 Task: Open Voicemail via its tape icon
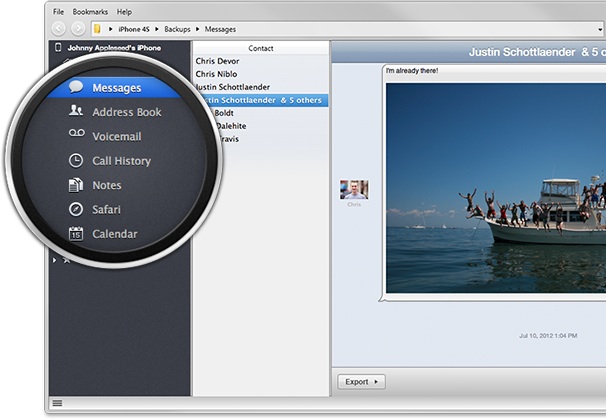click(x=76, y=136)
